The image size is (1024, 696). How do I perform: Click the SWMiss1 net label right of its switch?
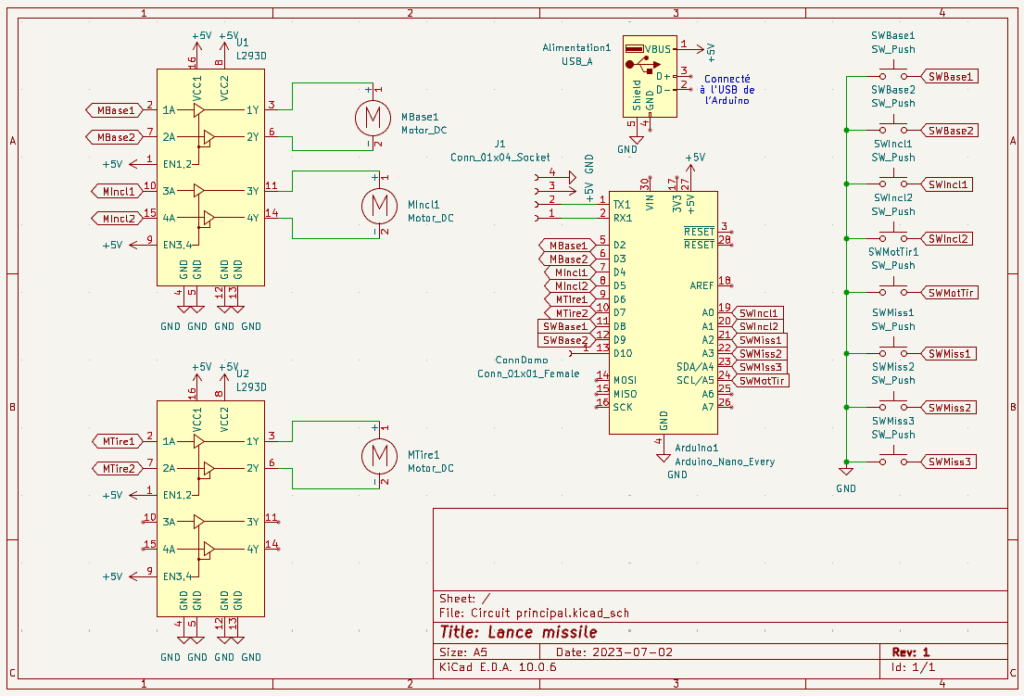click(x=948, y=354)
